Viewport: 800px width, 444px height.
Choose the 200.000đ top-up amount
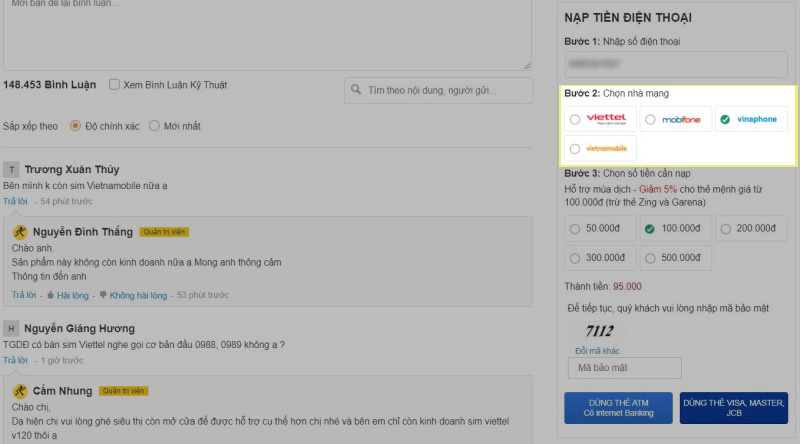click(x=751, y=228)
